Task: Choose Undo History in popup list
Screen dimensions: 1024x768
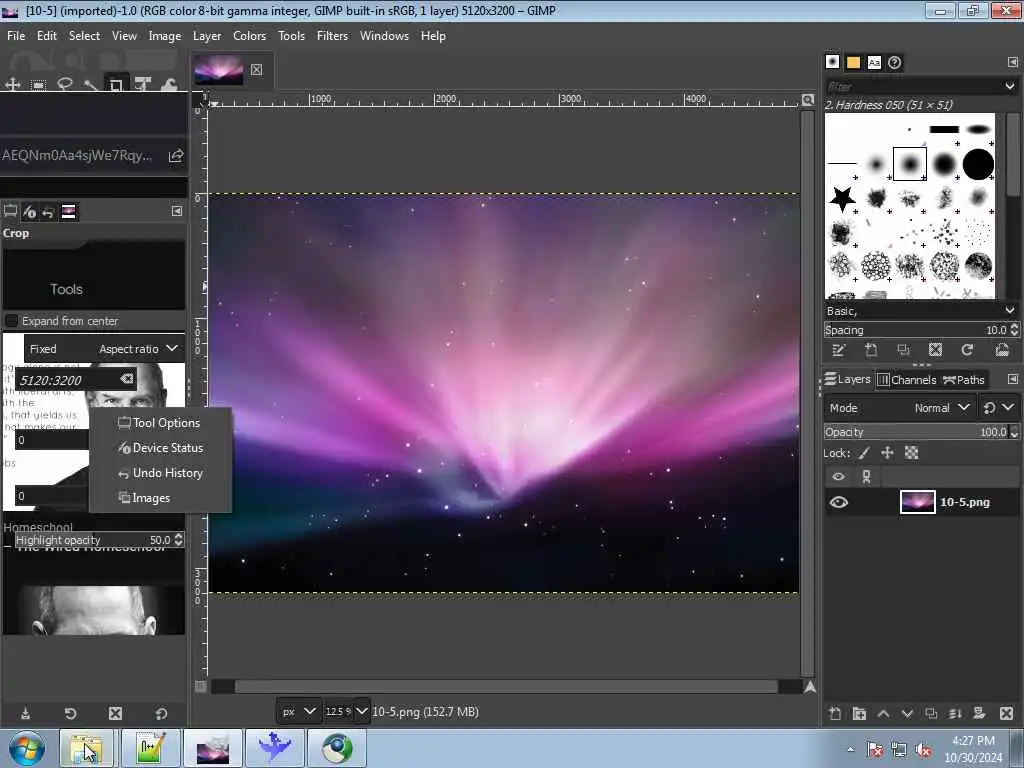Action: pyautogui.click(x=160, y=473)
